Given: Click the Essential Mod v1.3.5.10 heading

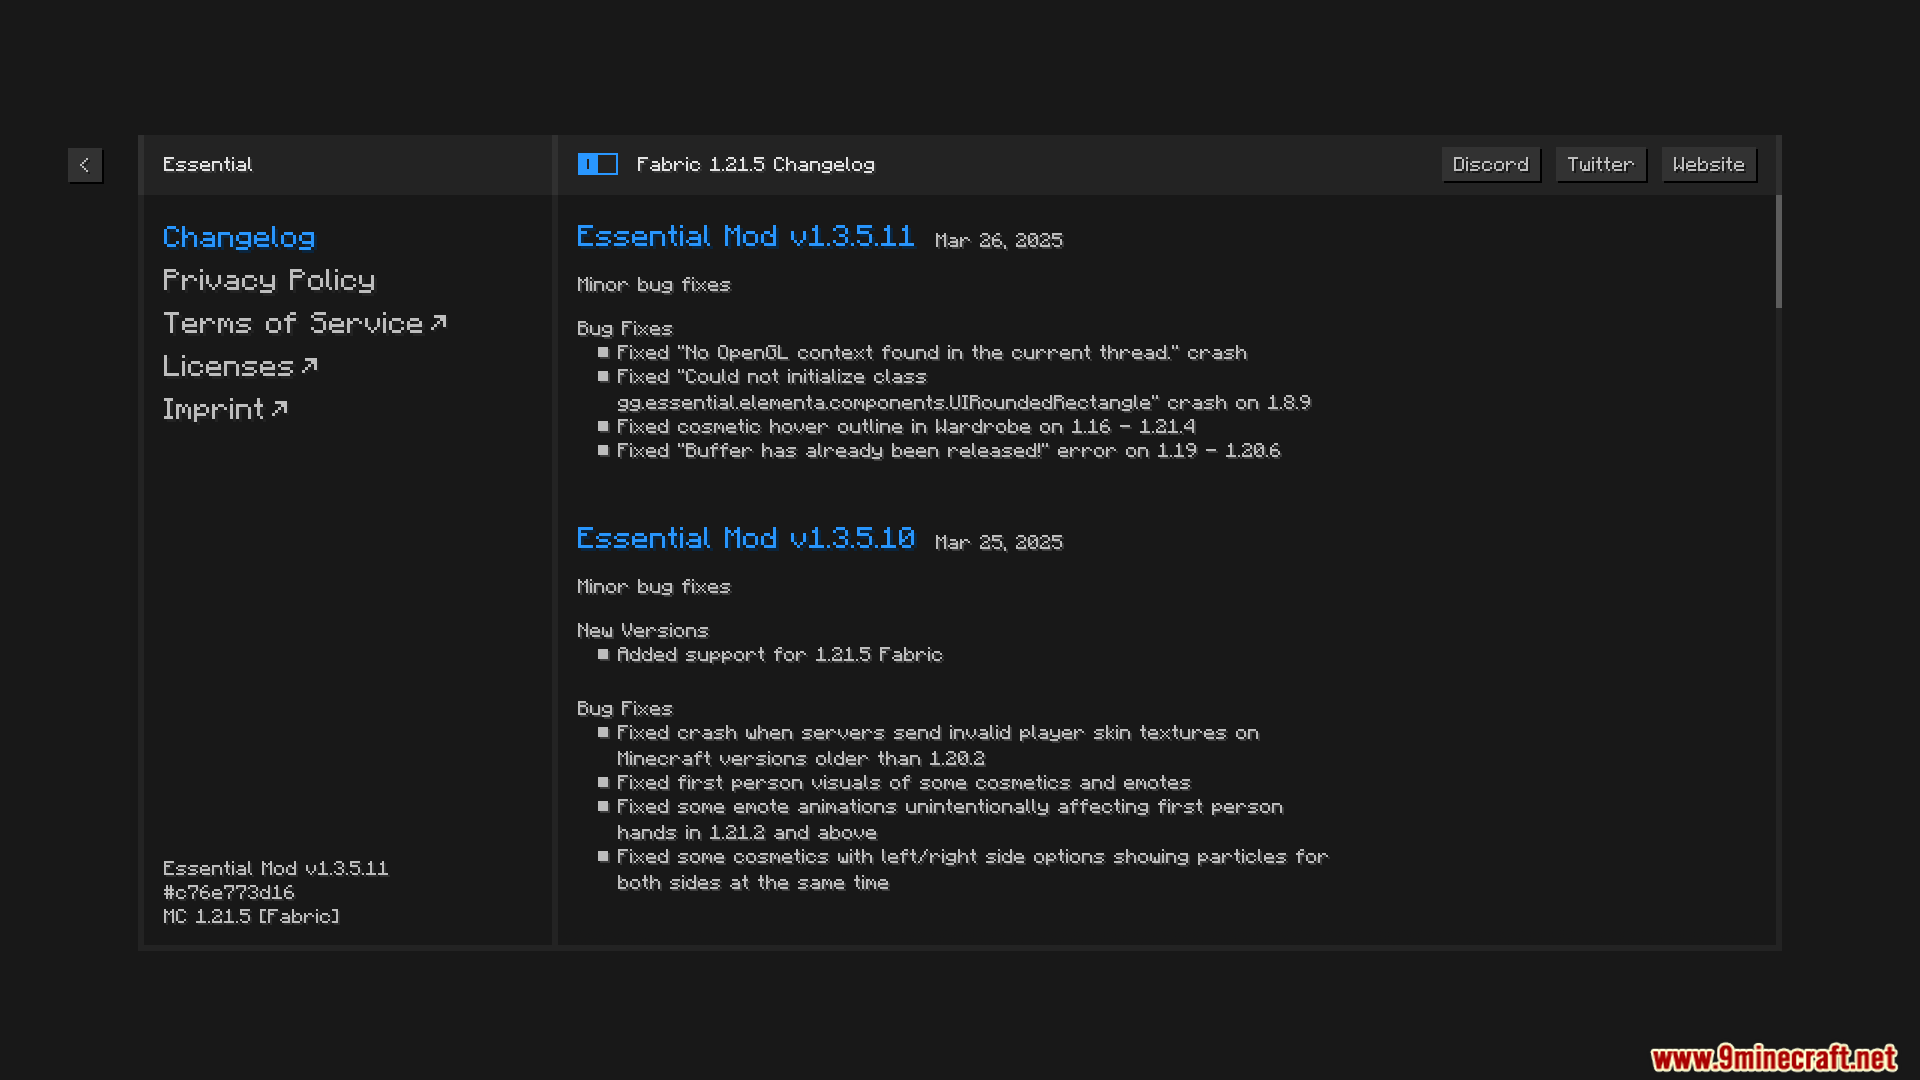Looking at the screenshot, I should click(x=745, y=538).
